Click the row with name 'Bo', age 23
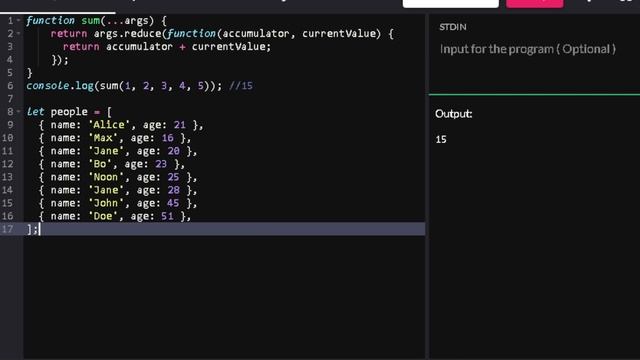 (x=112, y=164)
